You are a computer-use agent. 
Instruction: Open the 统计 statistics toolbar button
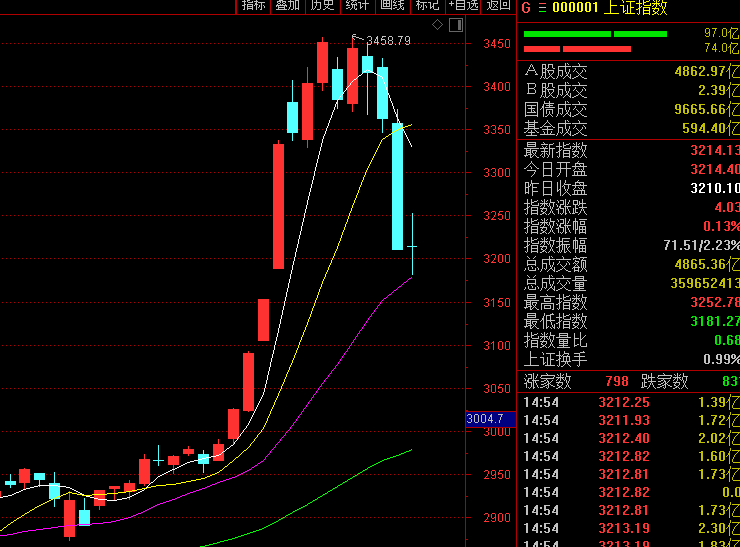tap(357, 6)
